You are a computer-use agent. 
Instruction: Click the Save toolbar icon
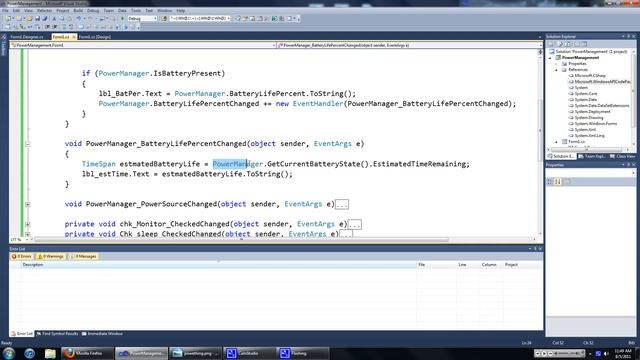tap(38, 18)
